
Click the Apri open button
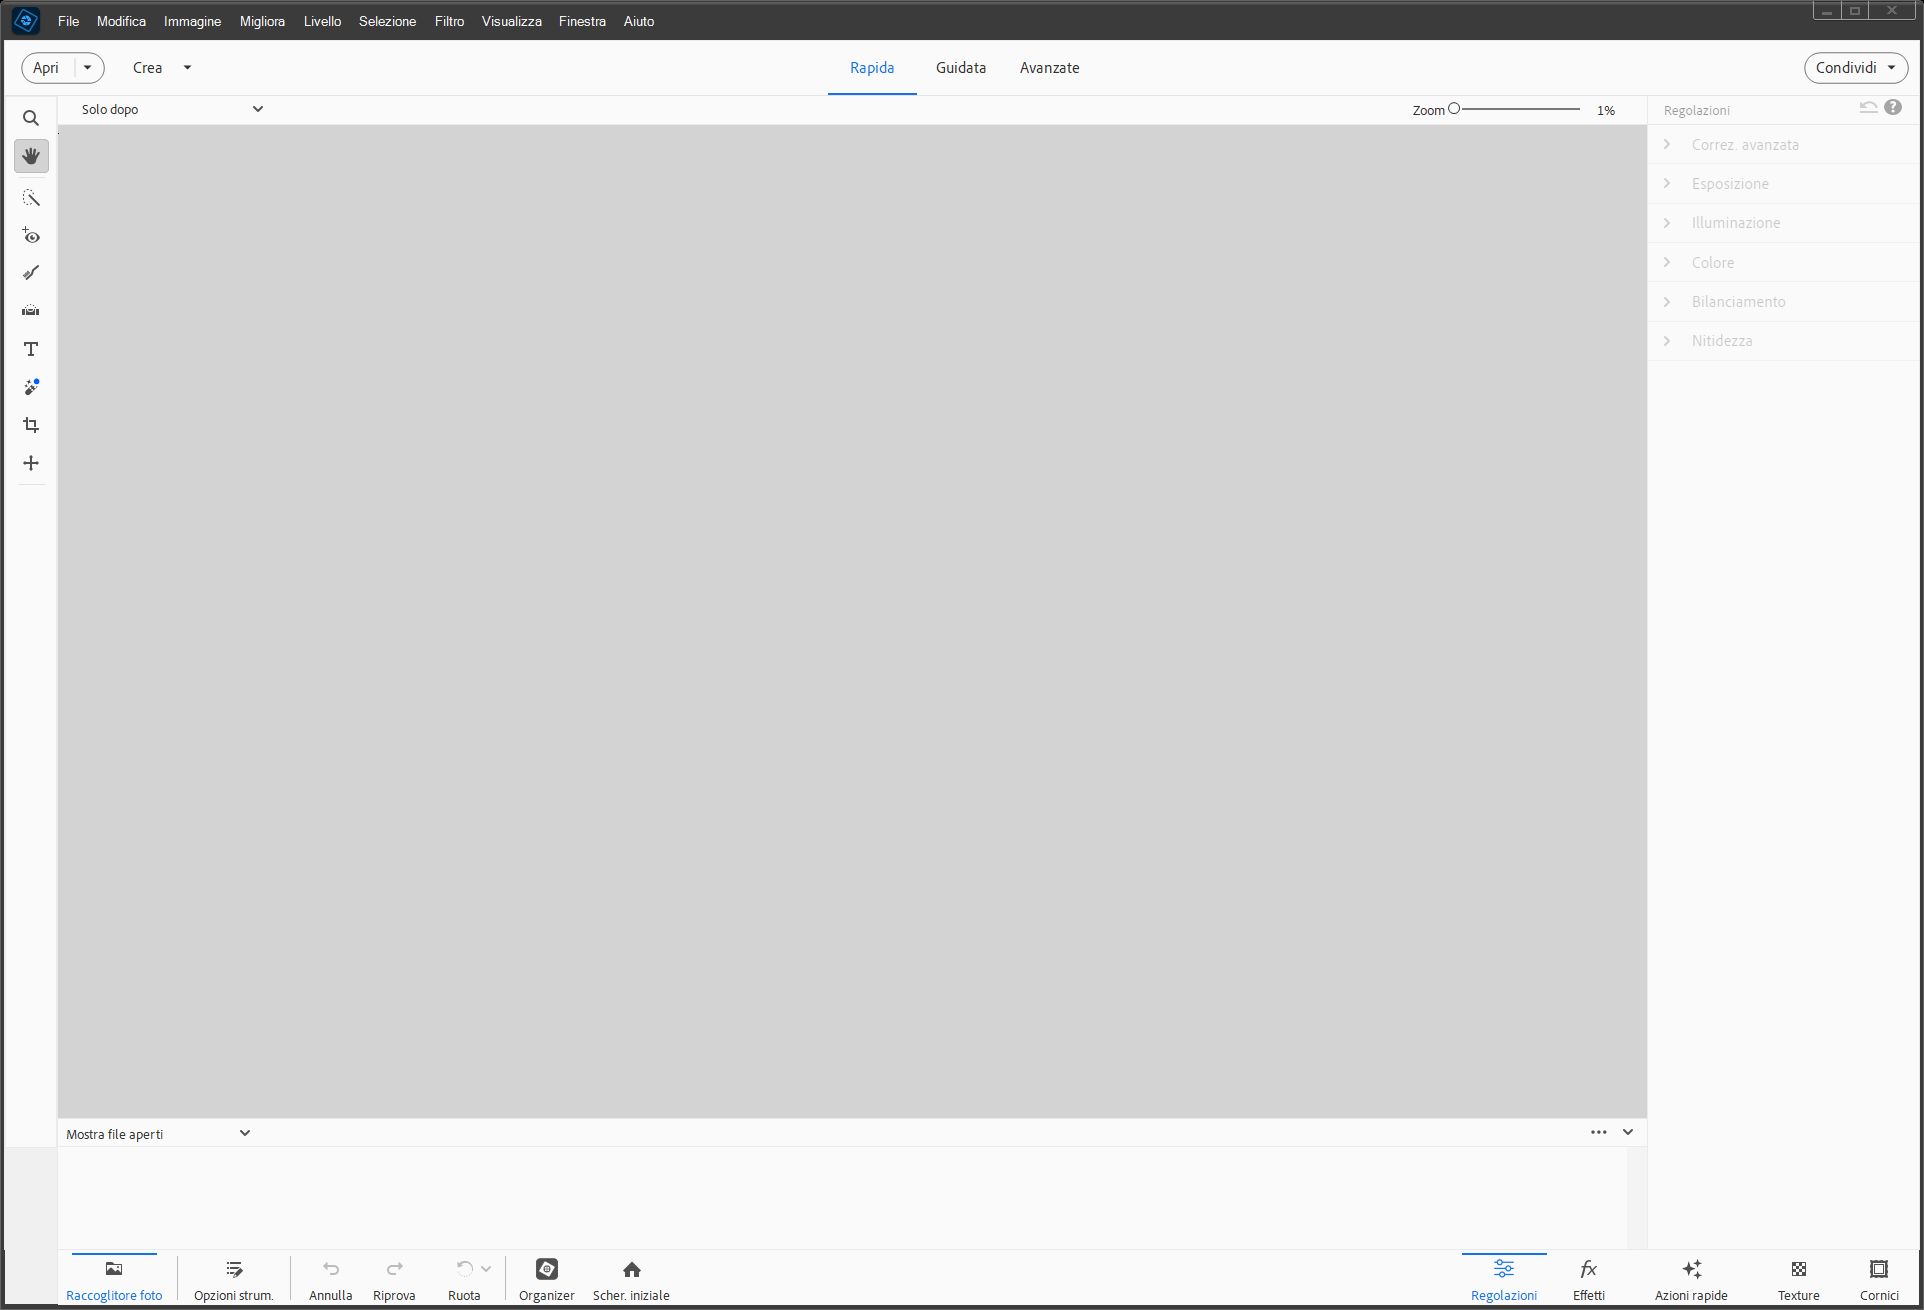tap(46, 68)
